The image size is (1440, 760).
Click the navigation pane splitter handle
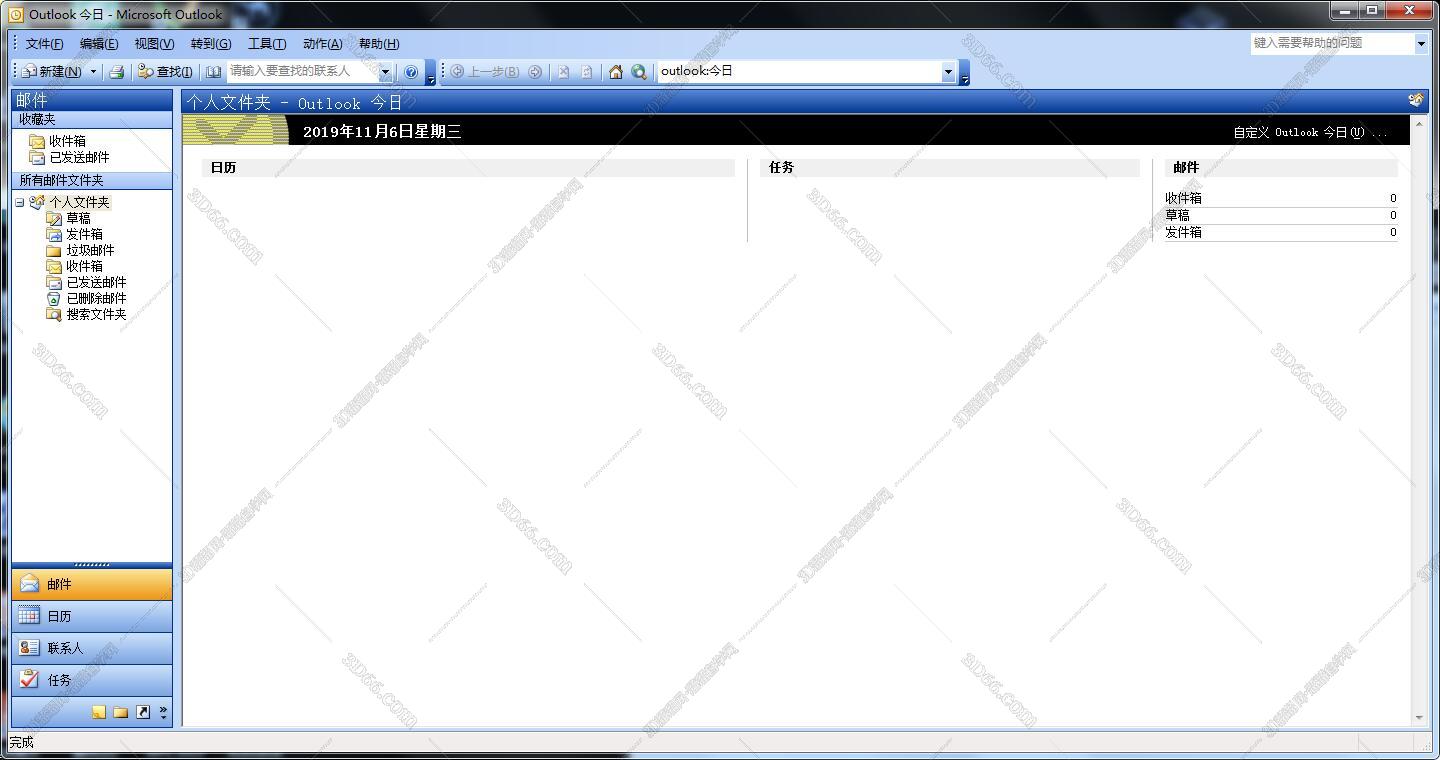[92, 565]
